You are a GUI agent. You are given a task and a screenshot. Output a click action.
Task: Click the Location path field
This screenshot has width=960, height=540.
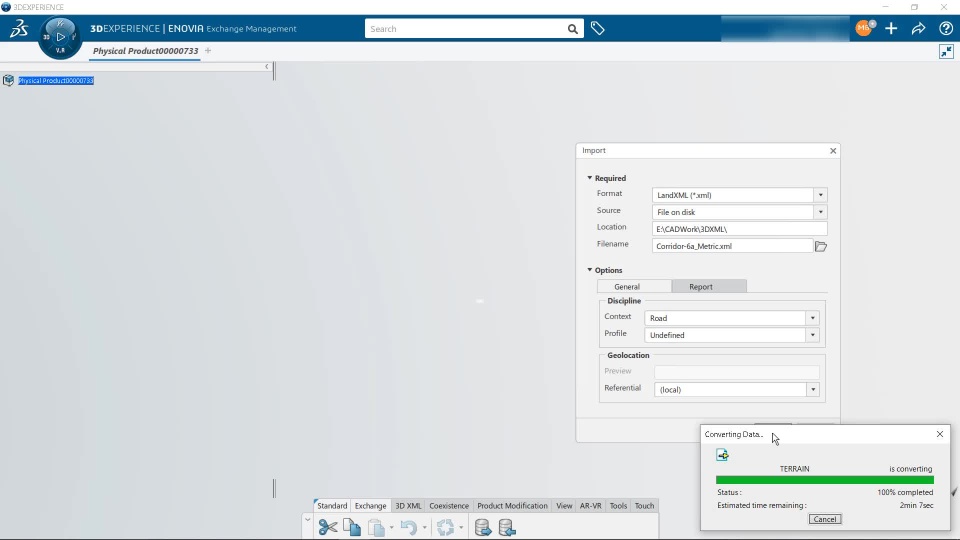tap(740, 229)
